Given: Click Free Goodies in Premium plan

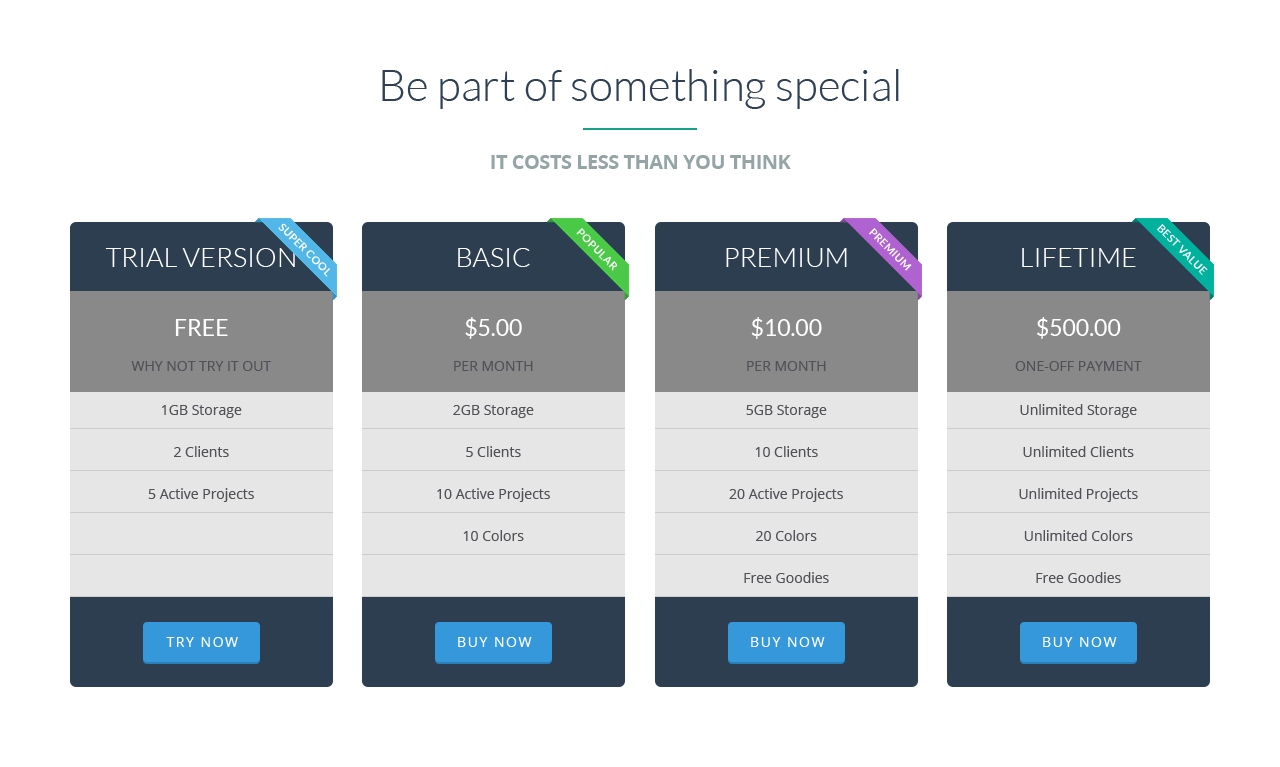Looking at the screenshot, I should 786,578.
